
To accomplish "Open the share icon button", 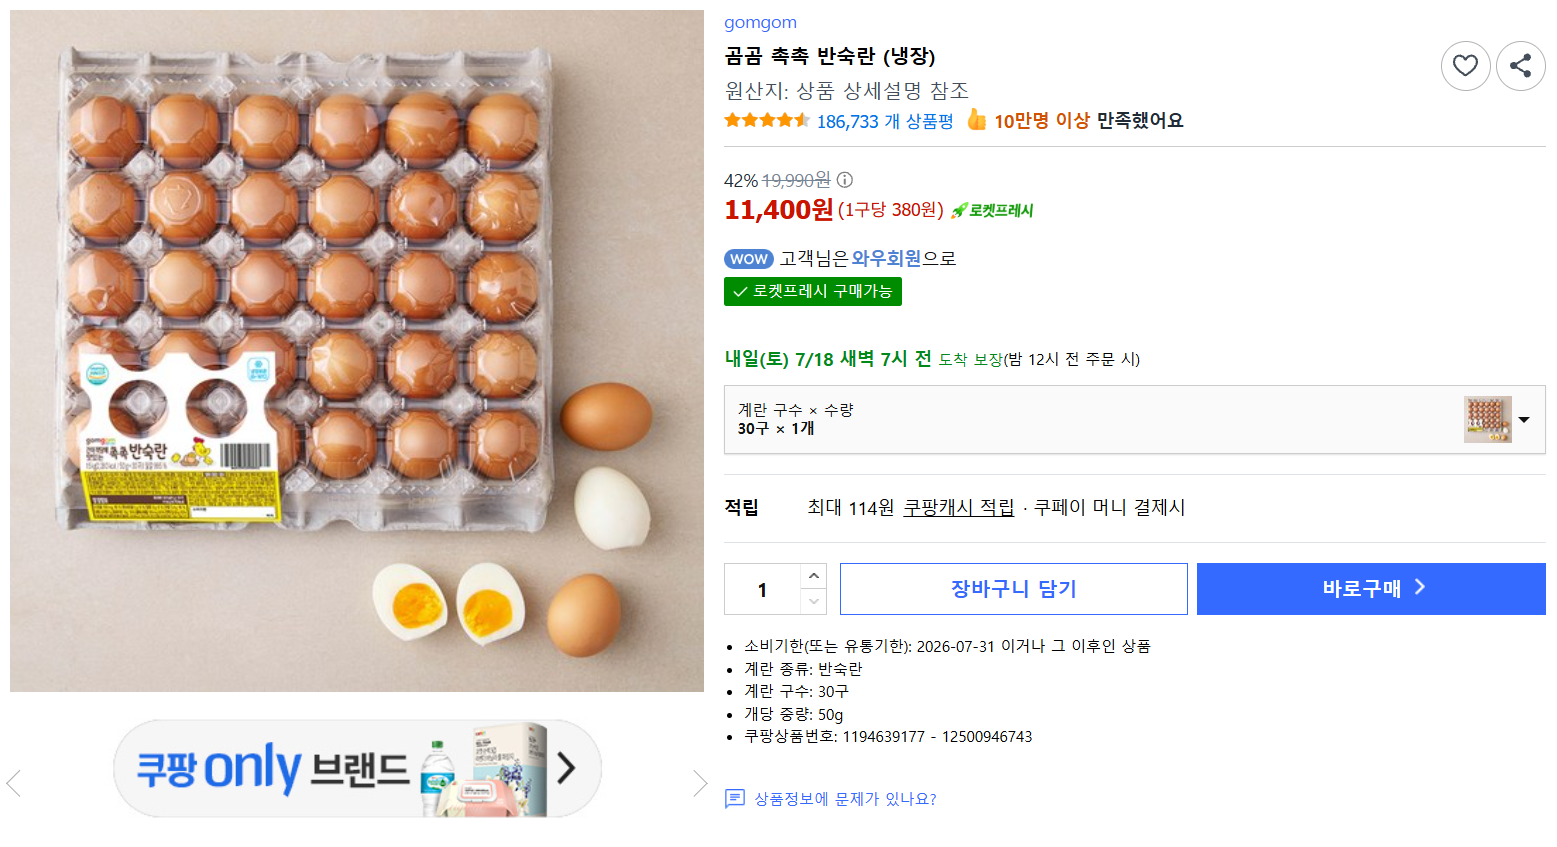I will click(x=1520, y=66).
